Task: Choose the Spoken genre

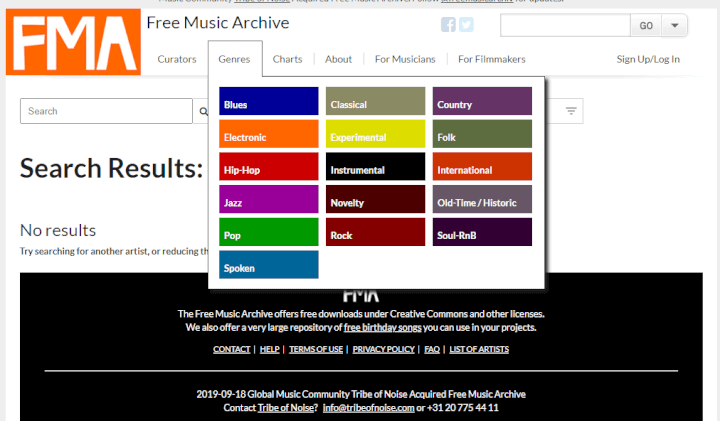Action: tap(269, 264)
